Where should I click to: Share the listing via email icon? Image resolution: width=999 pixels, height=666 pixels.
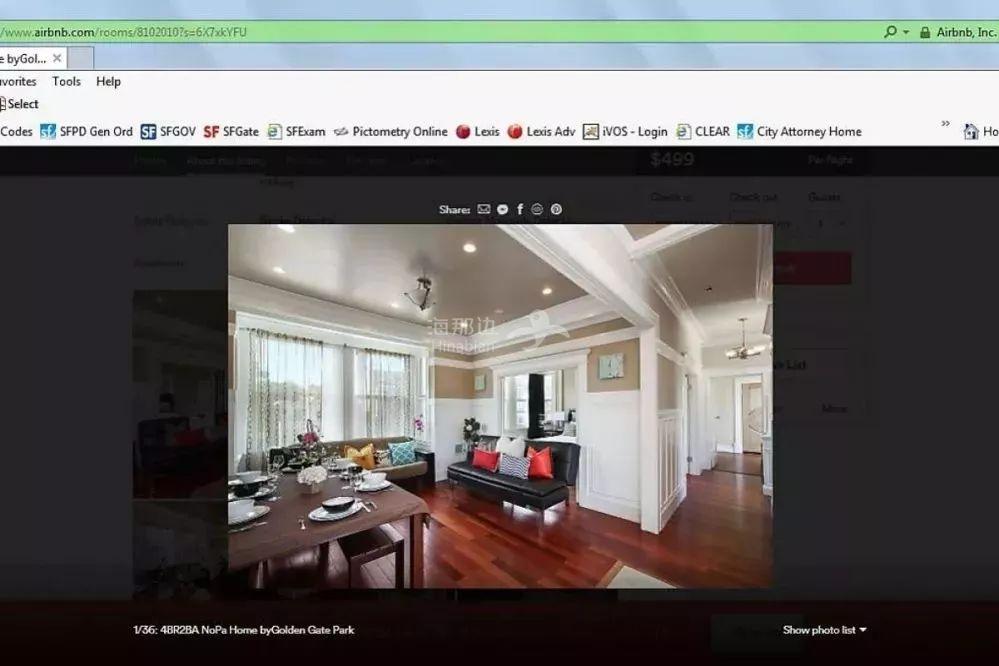point(484,210)
